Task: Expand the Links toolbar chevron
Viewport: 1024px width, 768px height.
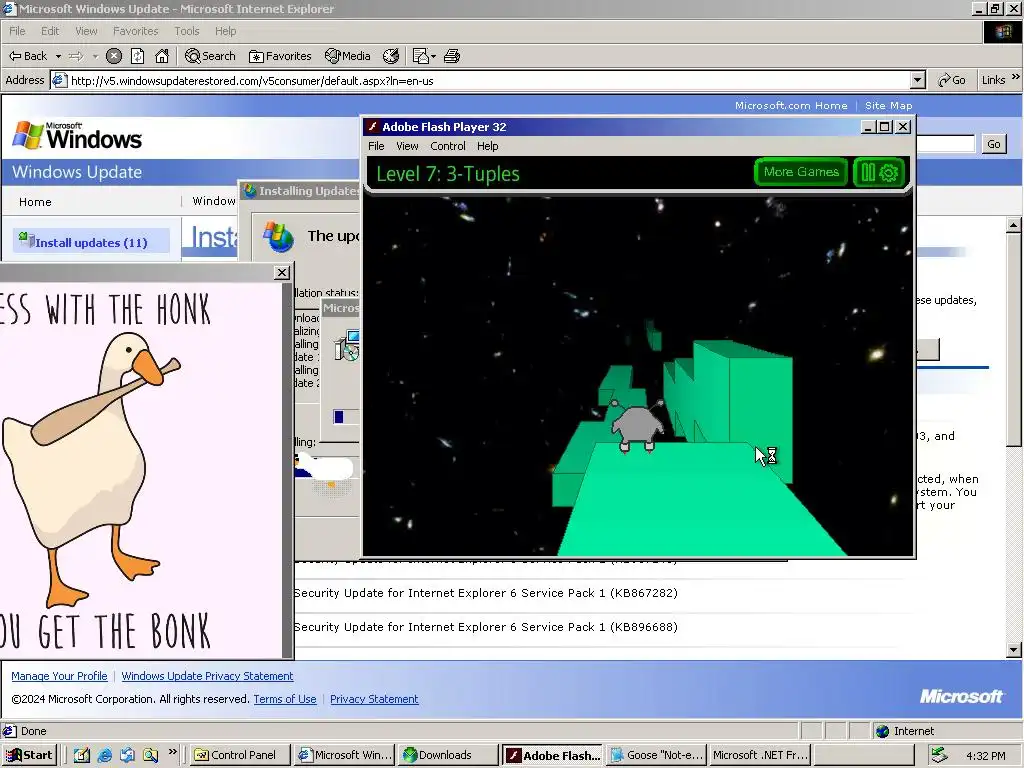Action: [1016, 77]
